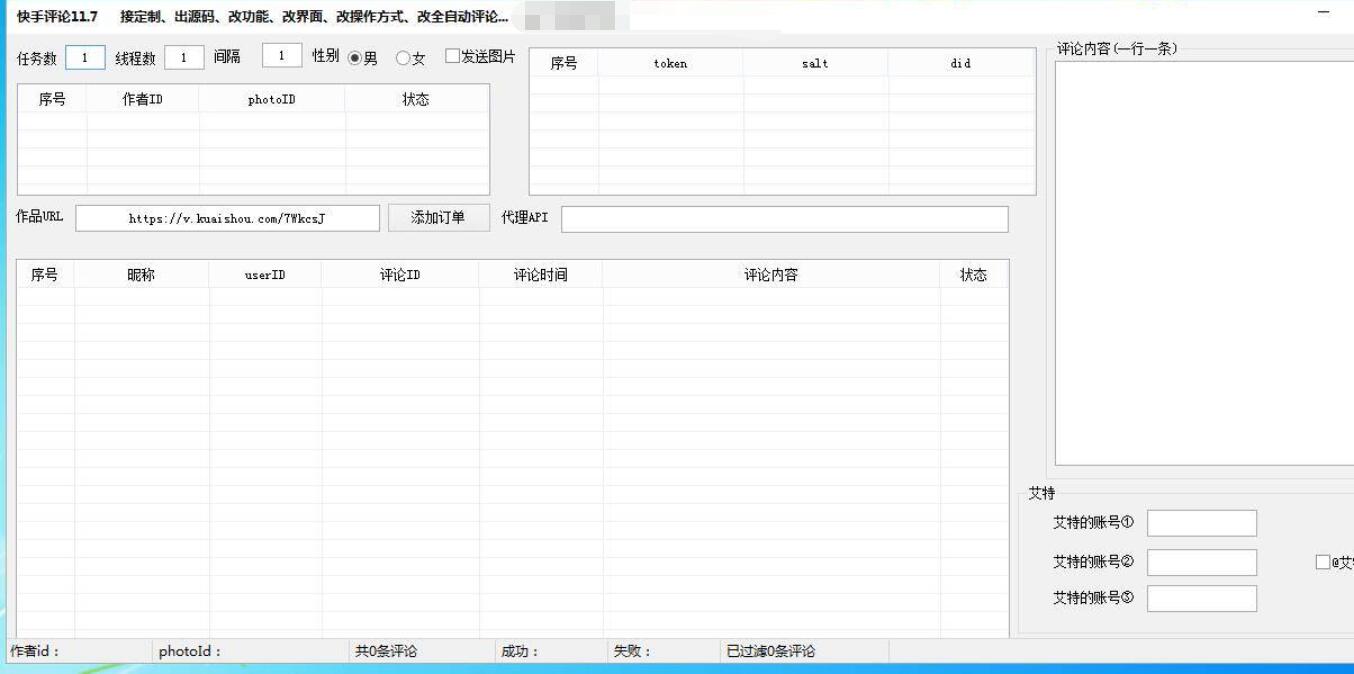The width and height of the screenshot is (1354, 674).
Task: Click the 状态 header in order table
Action: point(416,99)
